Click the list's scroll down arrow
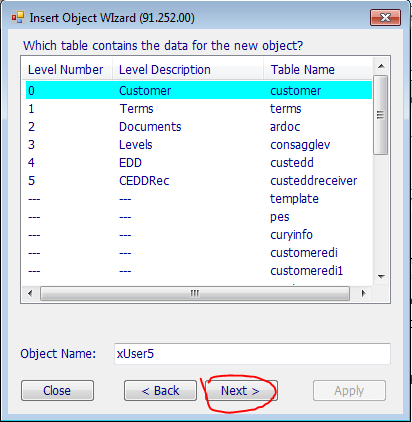This screenshot has width=412, height=422. tap(381, 276)
